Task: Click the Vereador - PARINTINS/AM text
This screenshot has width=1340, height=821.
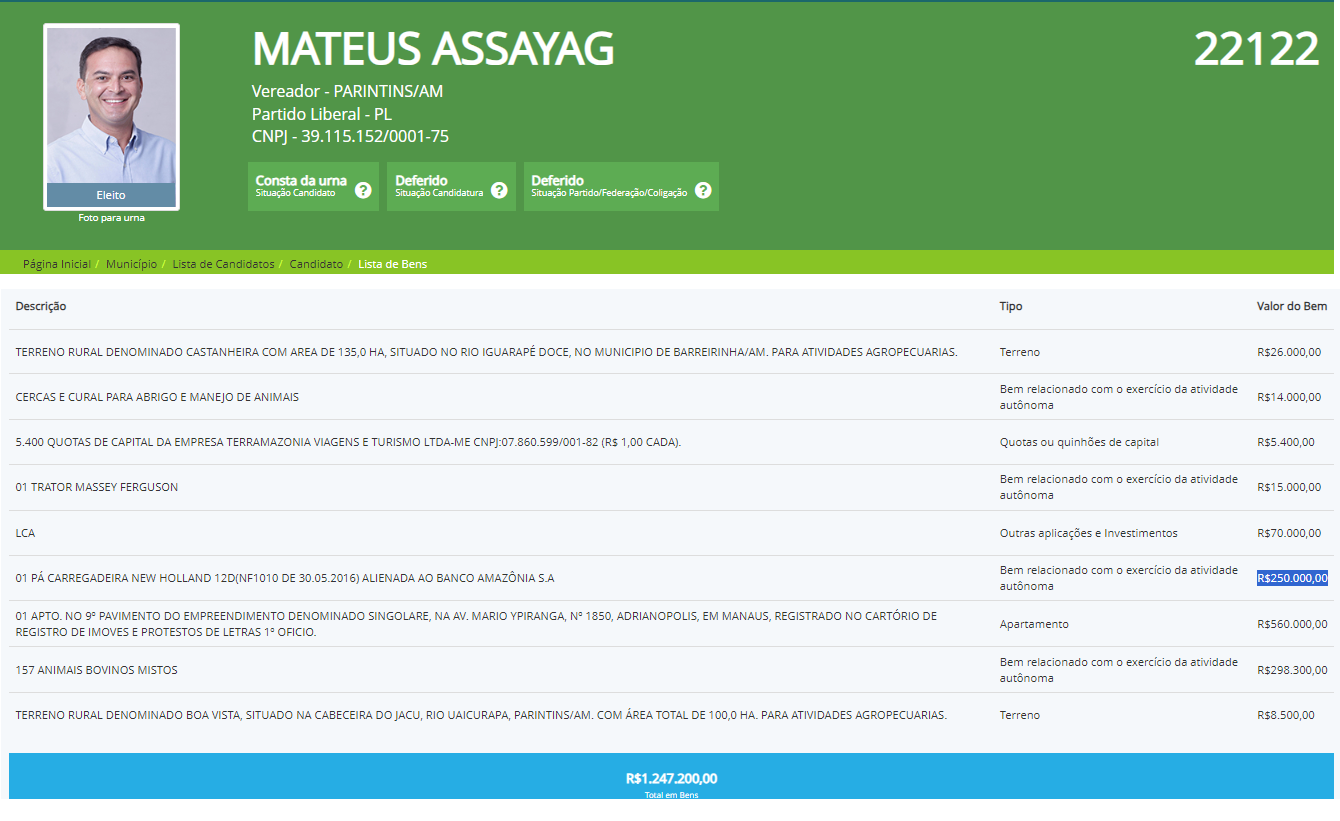Action: [347, 91]
